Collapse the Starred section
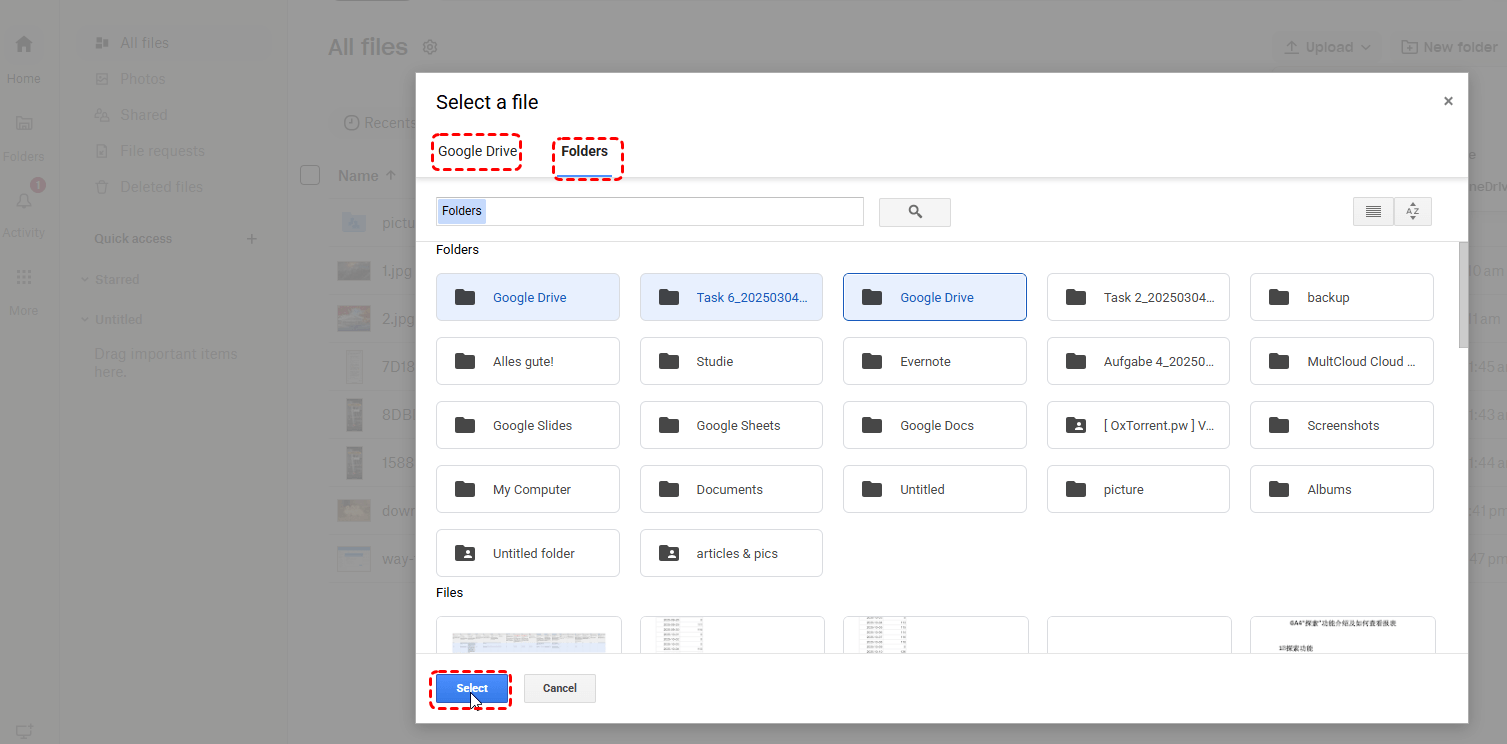1507x744 pixels. click(85, 280)
